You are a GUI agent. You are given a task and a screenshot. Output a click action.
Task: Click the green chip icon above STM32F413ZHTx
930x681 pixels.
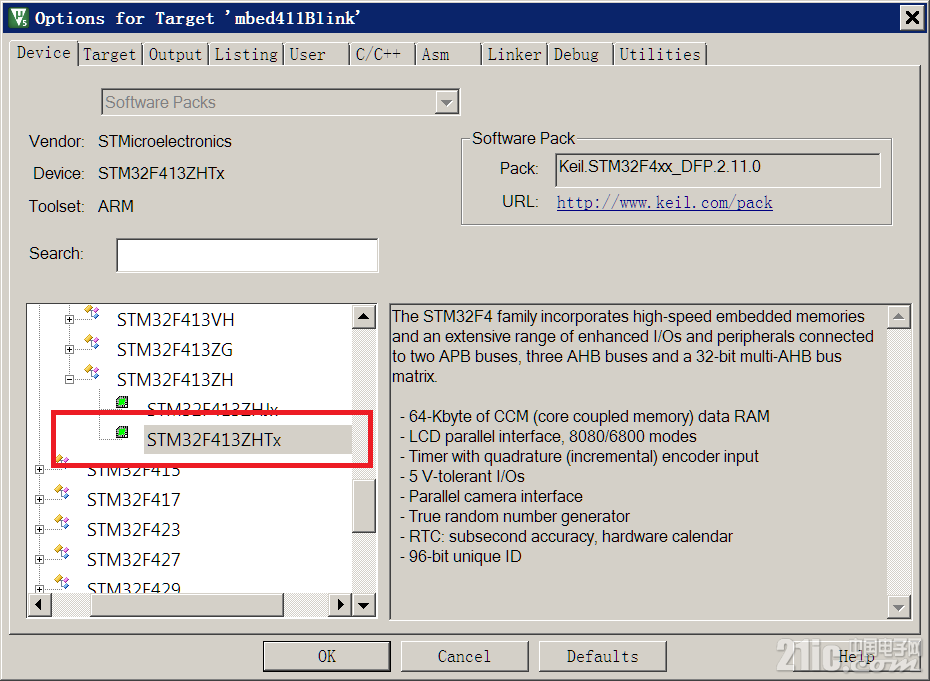[122, 402]
